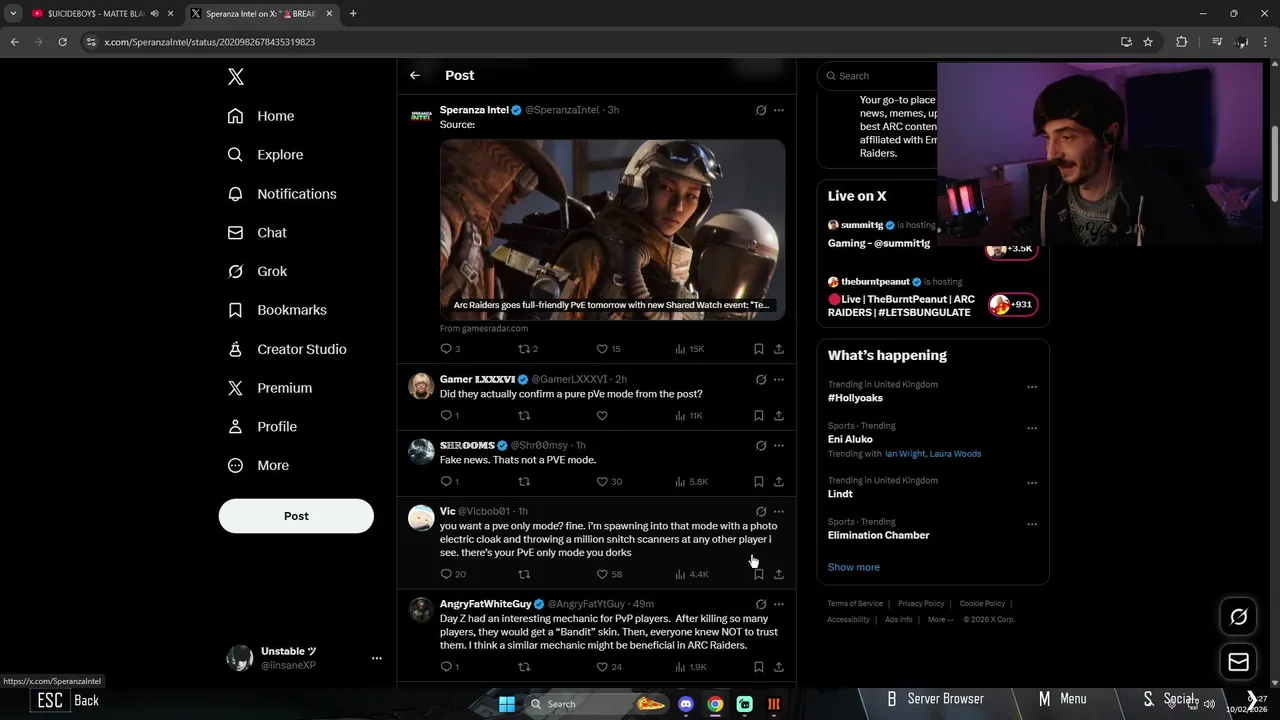Open more options on Speranza Intel post
This screenshot has width=1280, height=720.
pos(779,110)
